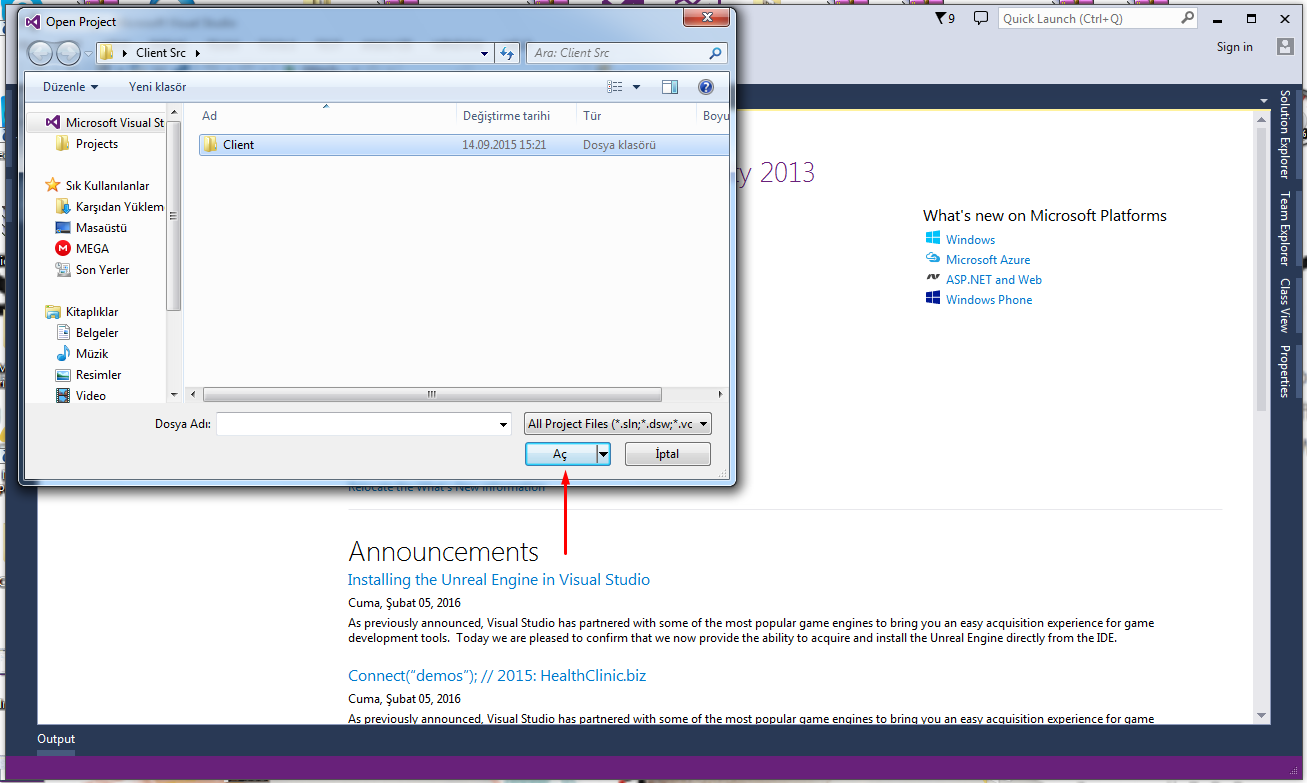The image size is (1307, 783).
Task: Open the Microsoft Azure link
Action: coord(988,260)
